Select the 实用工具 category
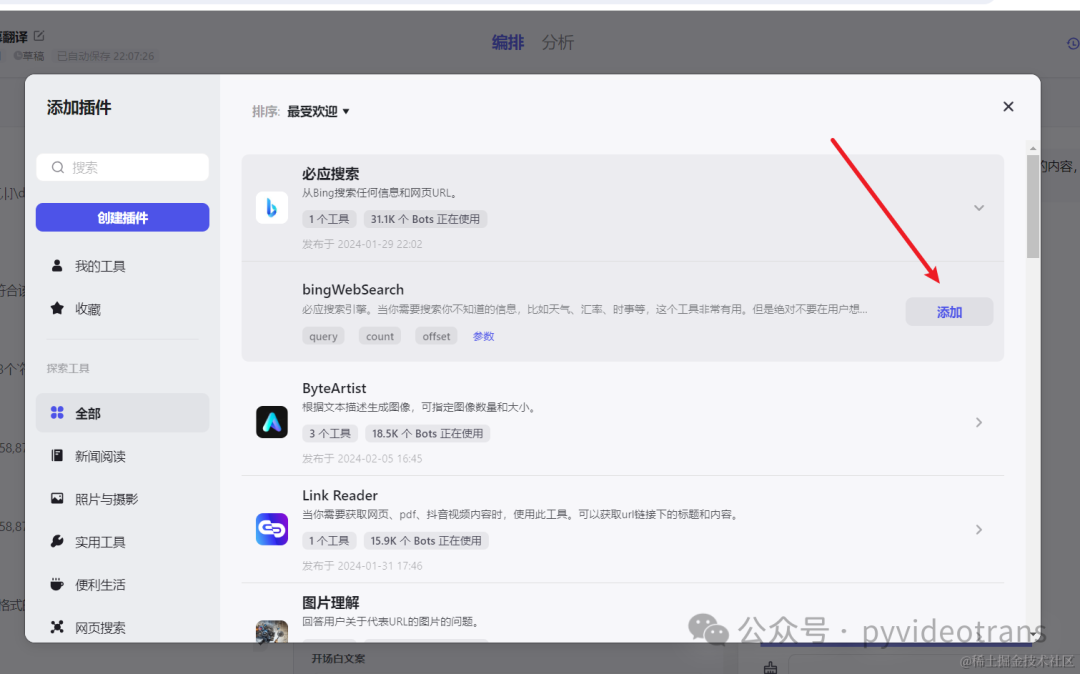 (123, 542)
